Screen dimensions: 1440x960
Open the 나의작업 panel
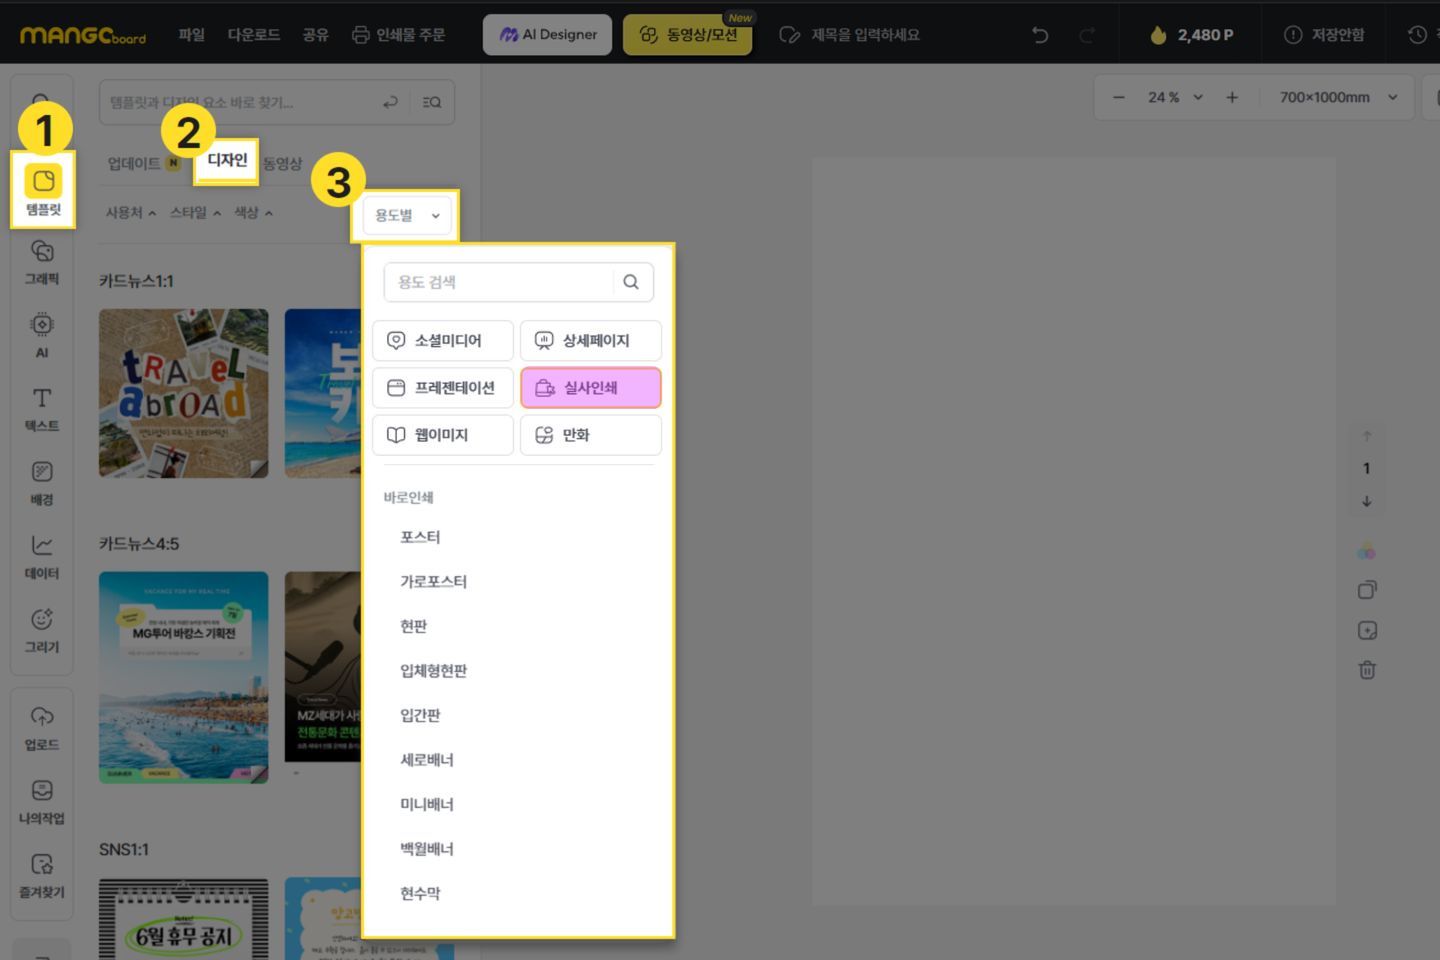click(x=42, y=802)
